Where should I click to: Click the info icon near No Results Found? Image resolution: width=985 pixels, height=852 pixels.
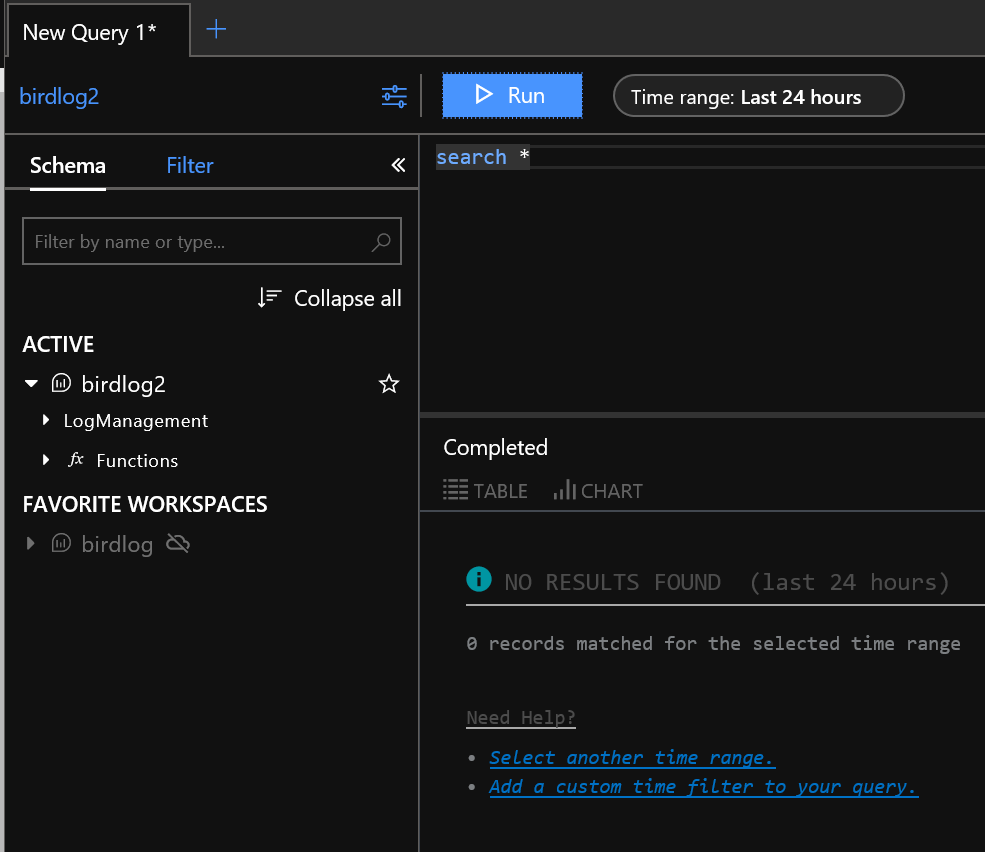[479, 579]
